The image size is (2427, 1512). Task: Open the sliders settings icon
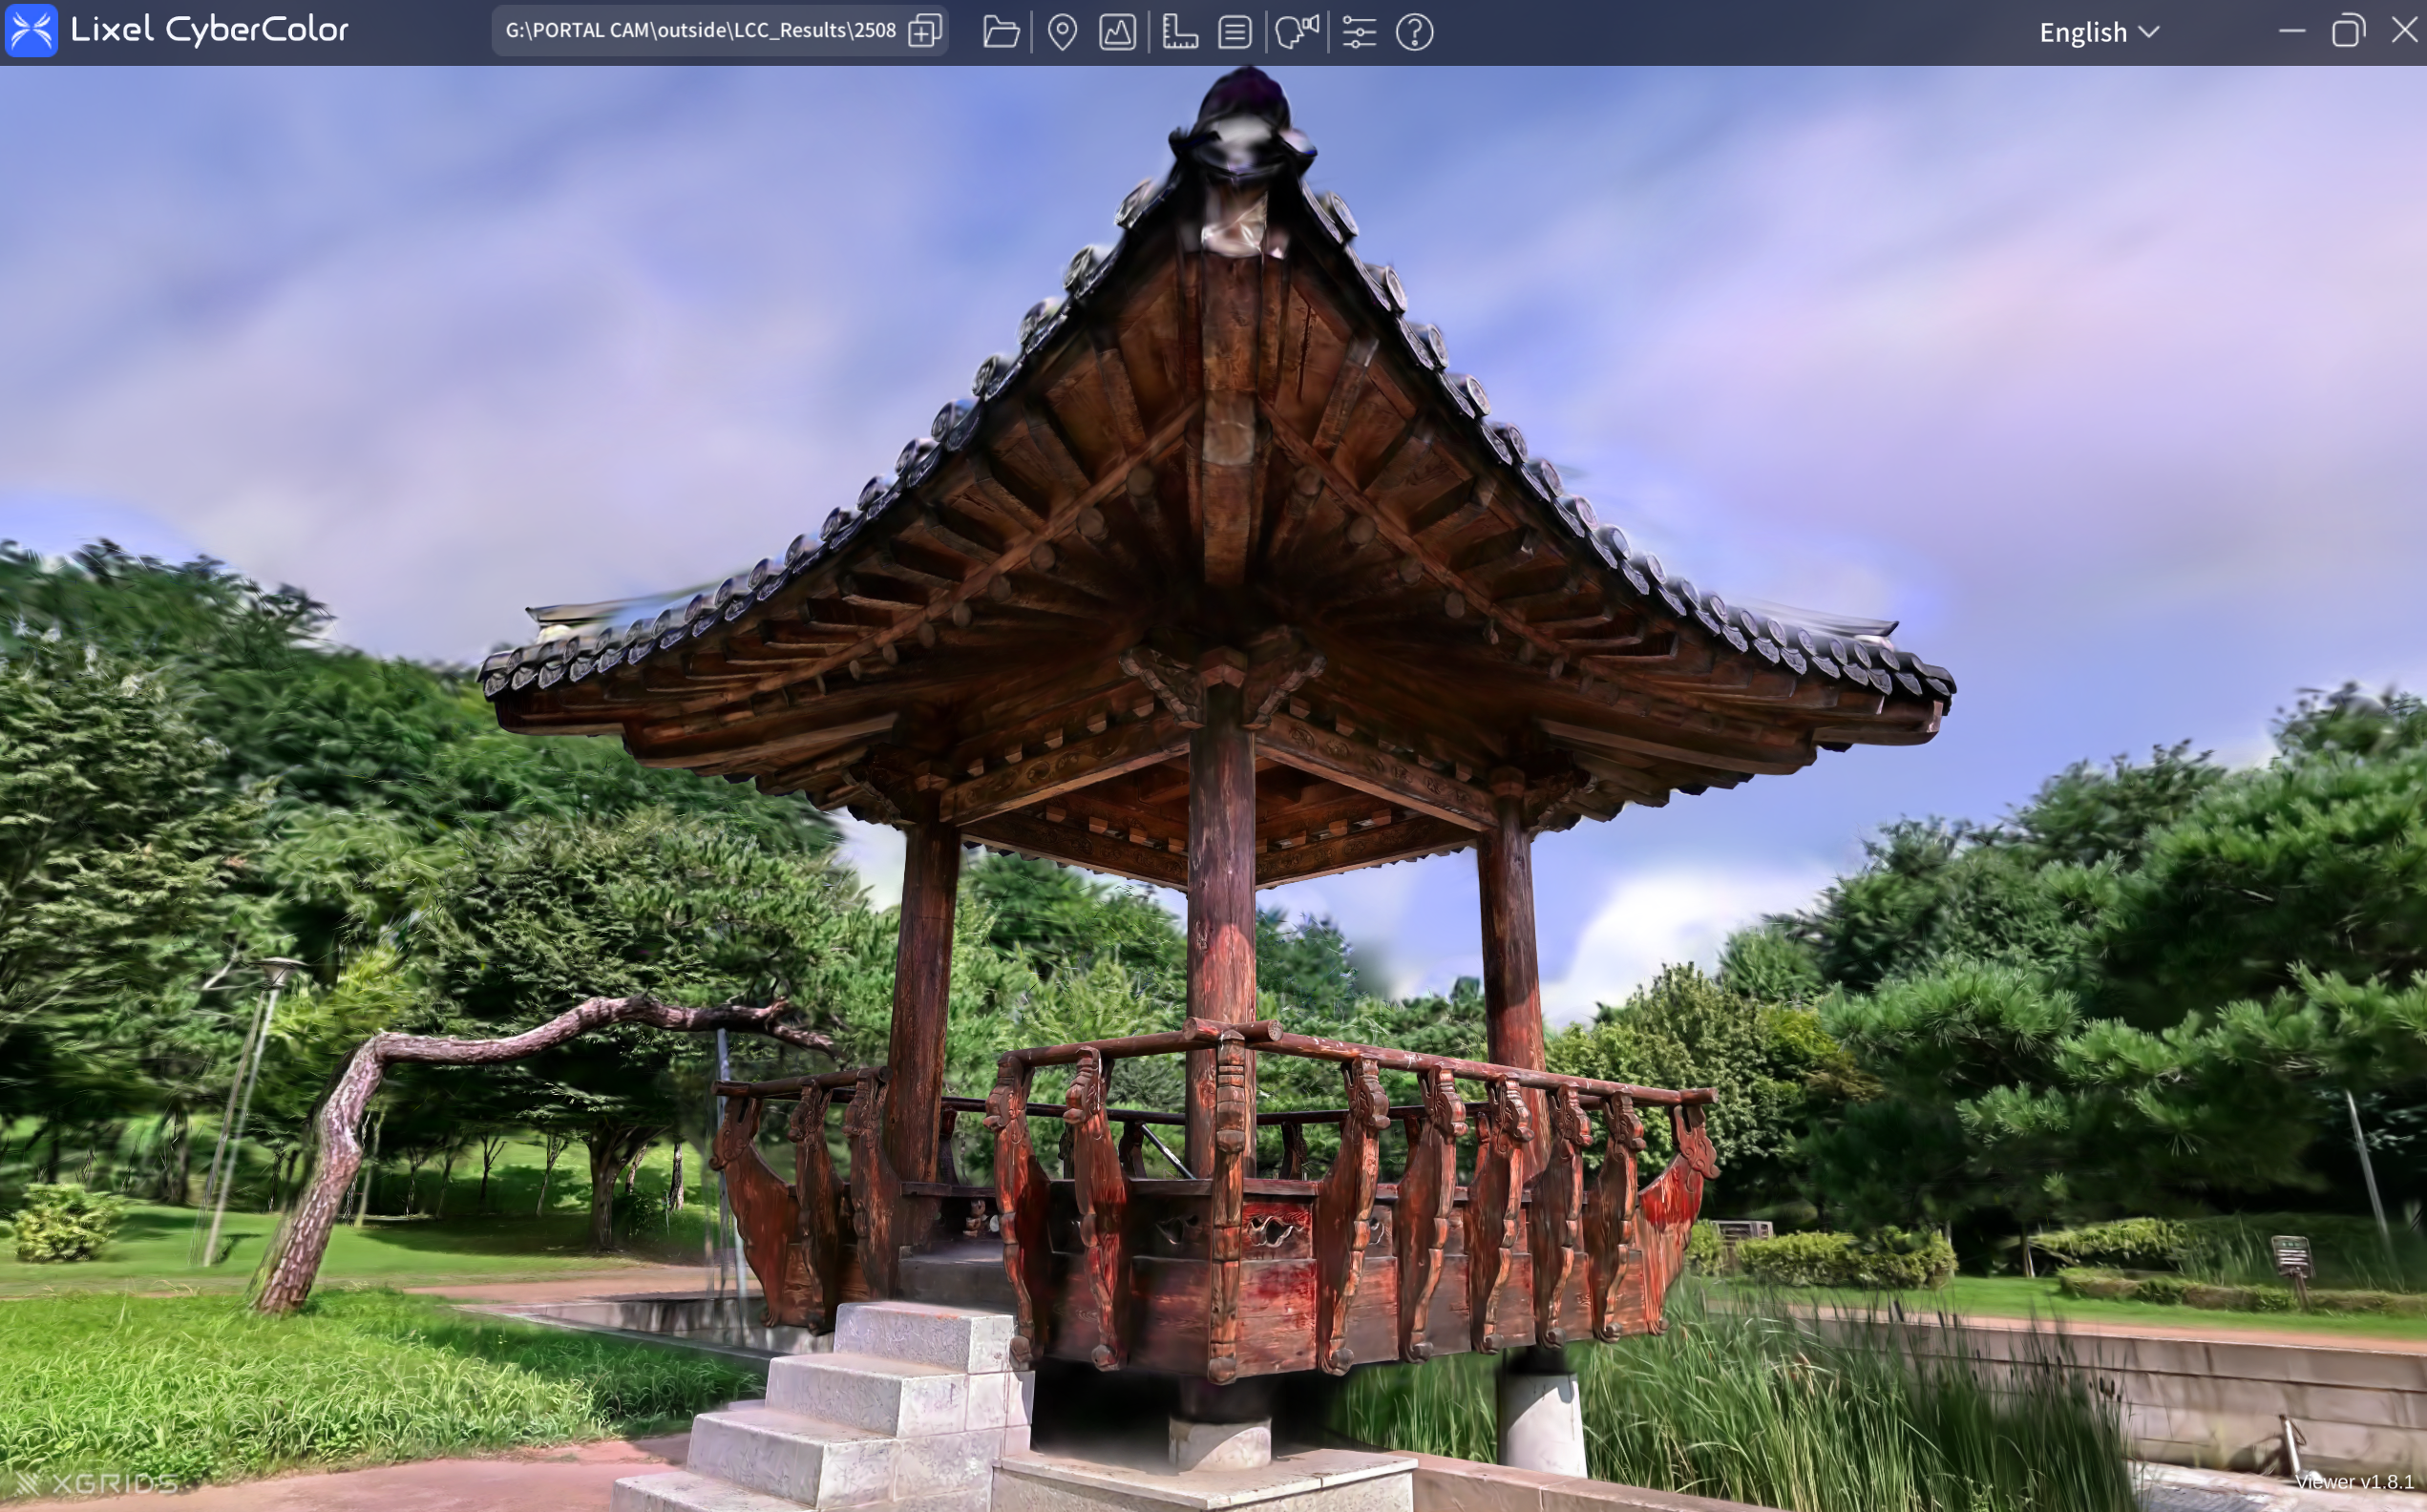click(x=1359, y=32)
